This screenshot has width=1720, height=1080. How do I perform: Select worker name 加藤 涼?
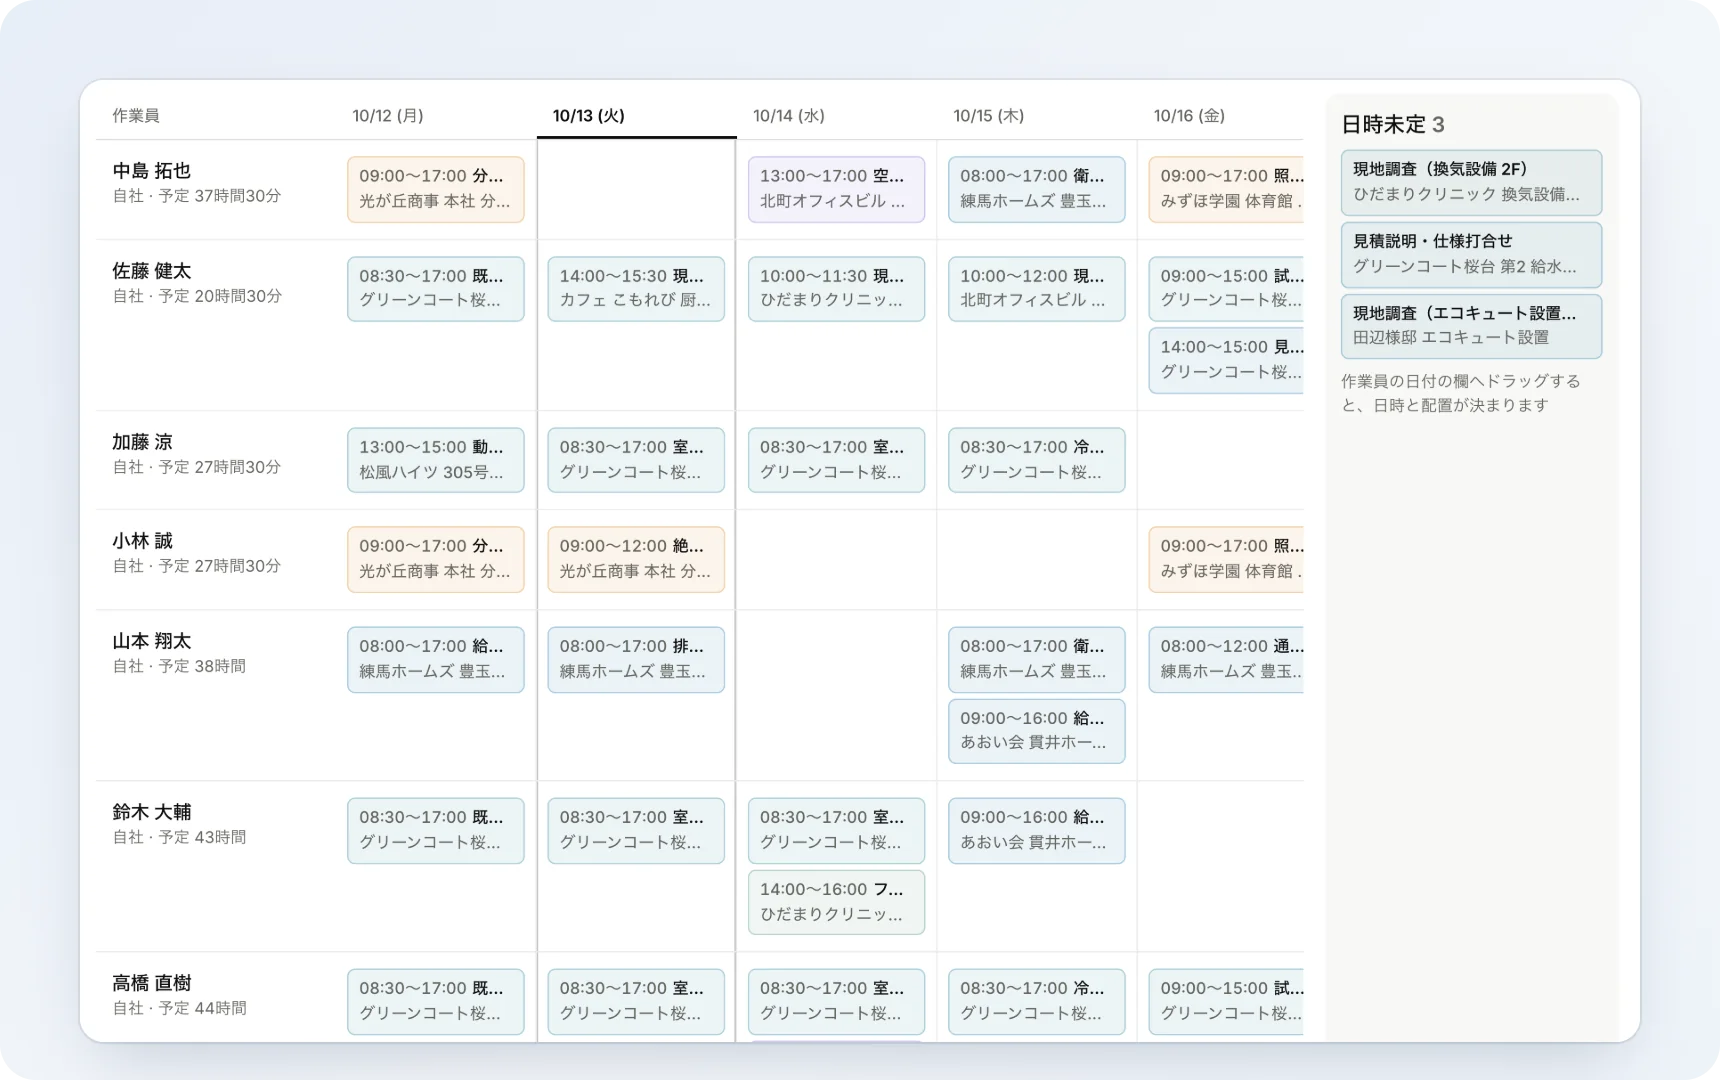click(142, 442)
